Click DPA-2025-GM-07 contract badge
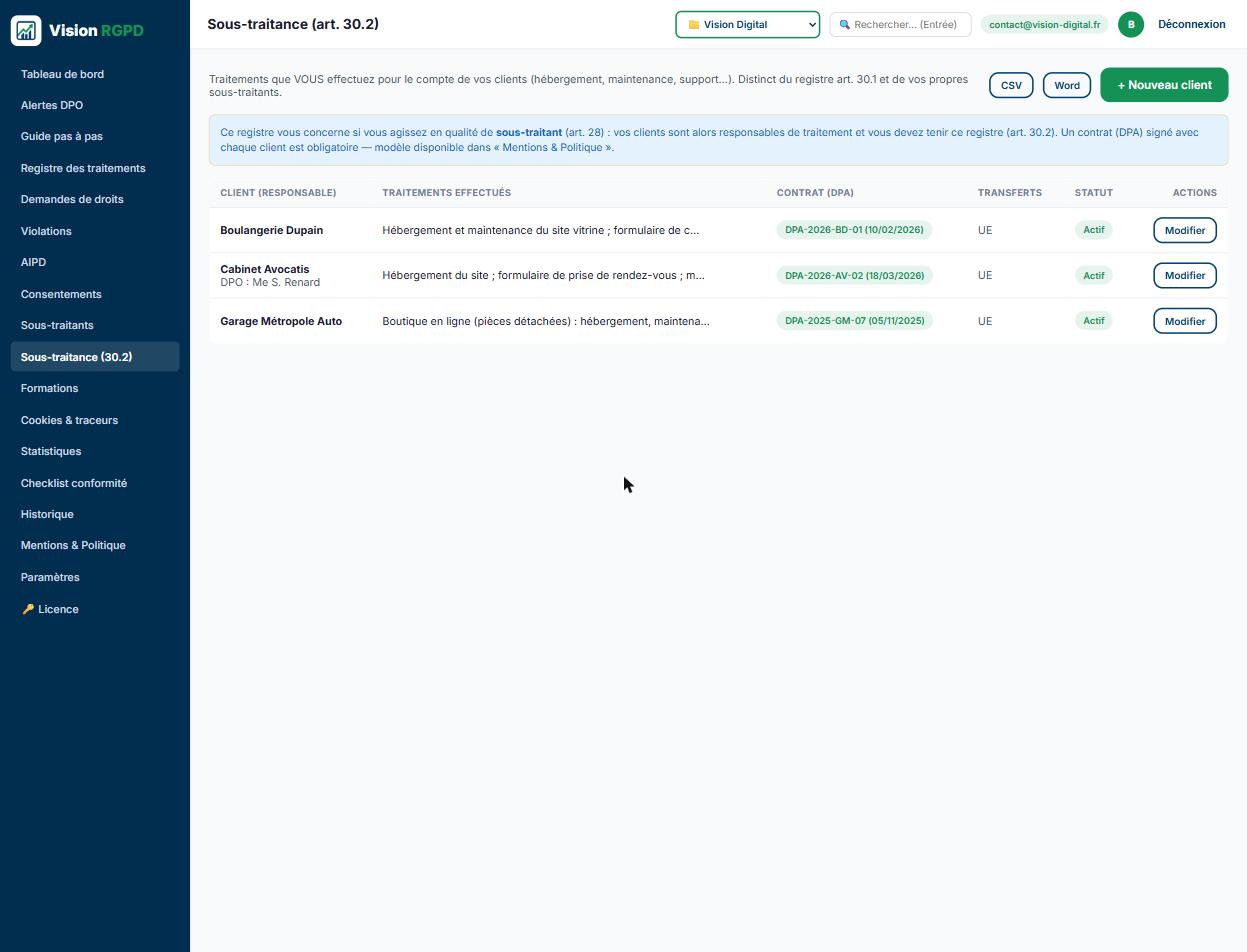1247x952 pixels. coord(855,321)
